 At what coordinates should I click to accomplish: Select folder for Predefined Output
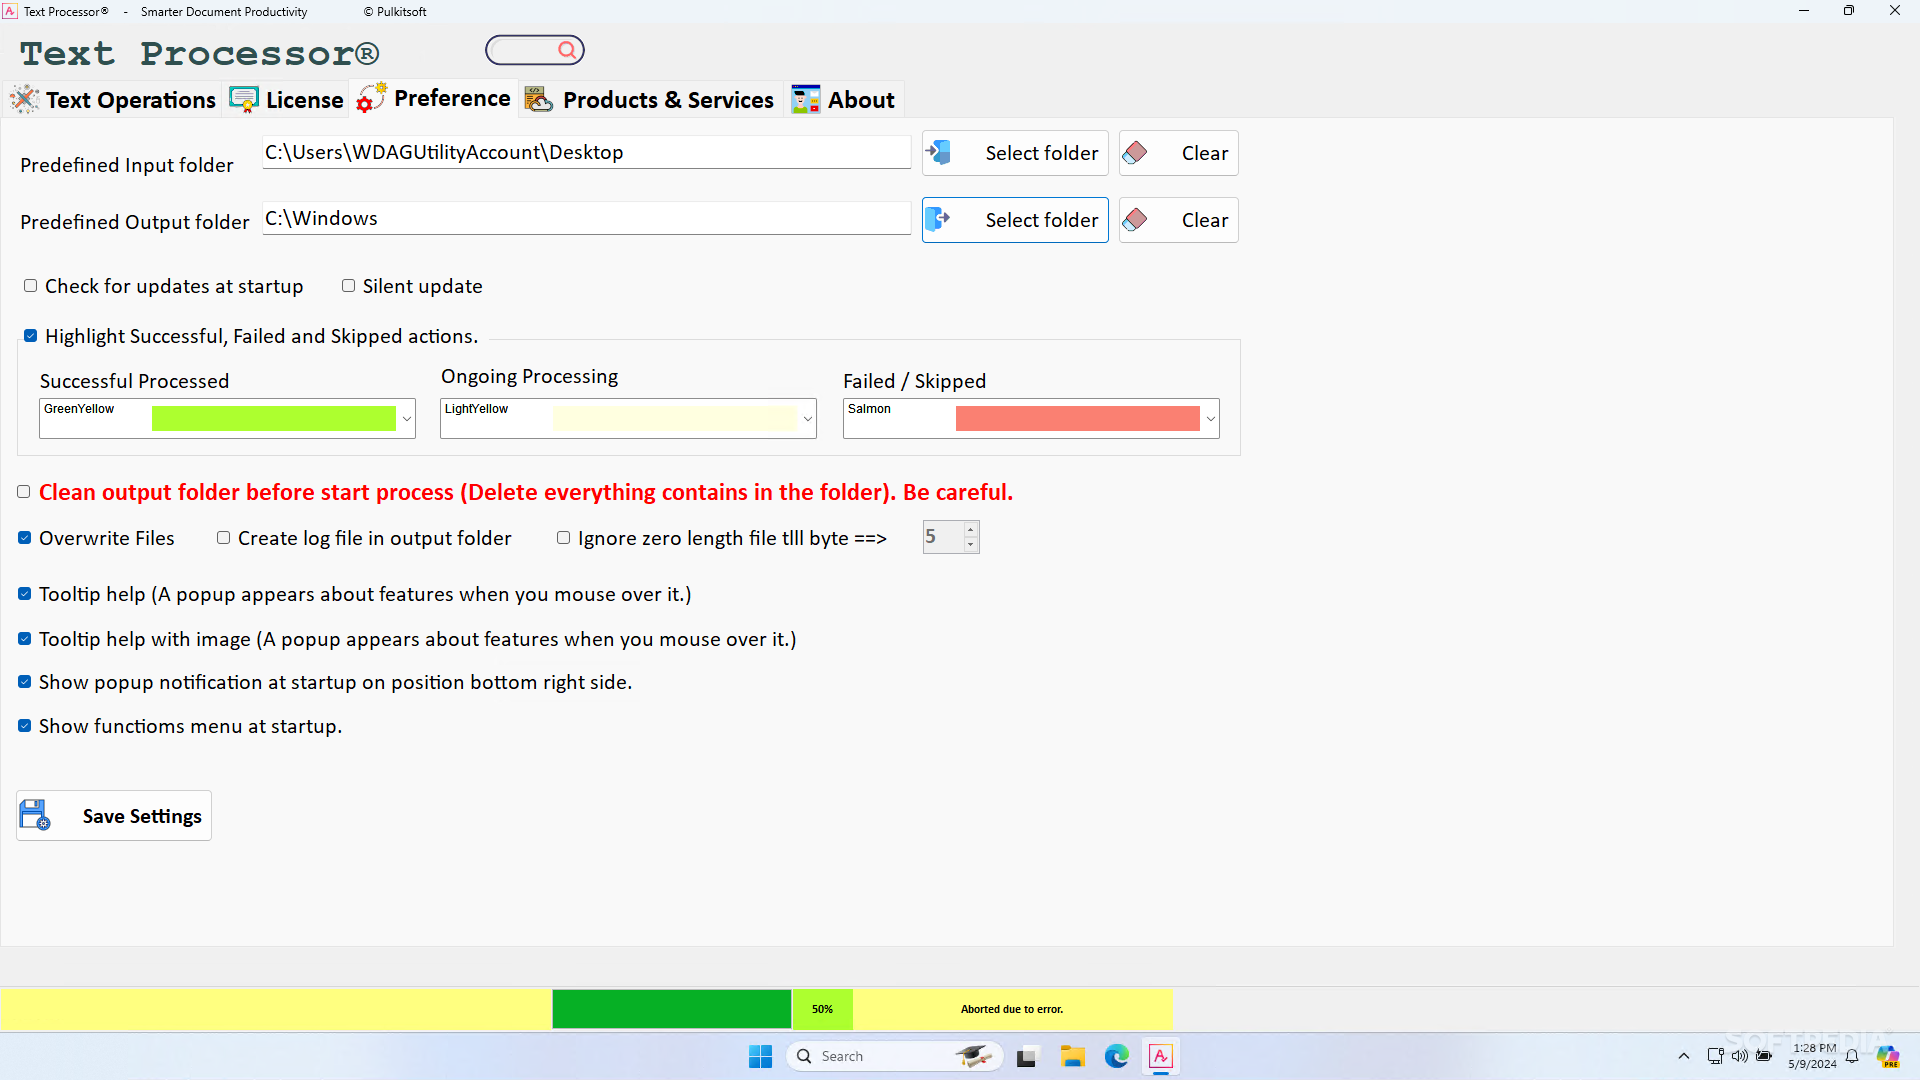[1015, 220]
